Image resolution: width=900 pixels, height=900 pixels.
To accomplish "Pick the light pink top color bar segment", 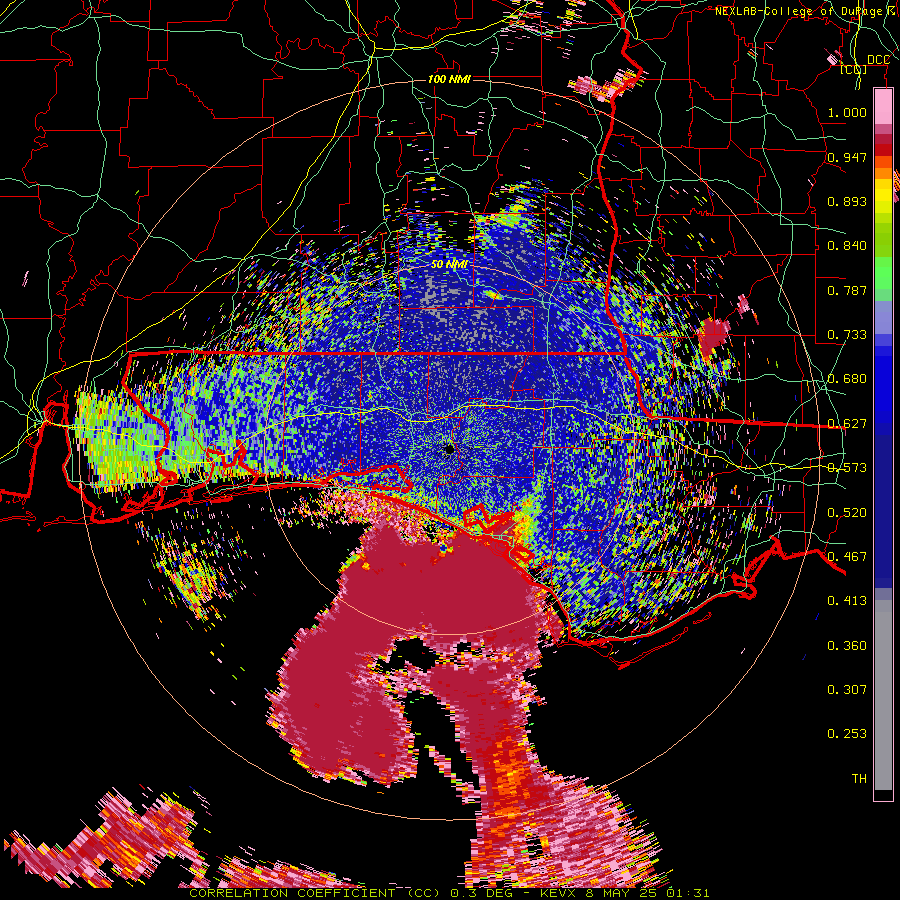I will (x=883, y=106).
